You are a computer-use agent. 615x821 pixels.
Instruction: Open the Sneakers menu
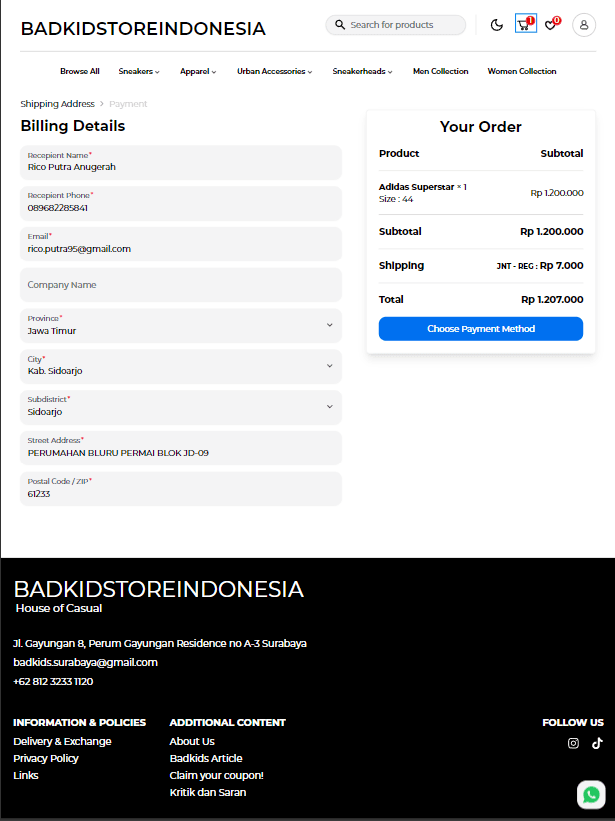139,72
